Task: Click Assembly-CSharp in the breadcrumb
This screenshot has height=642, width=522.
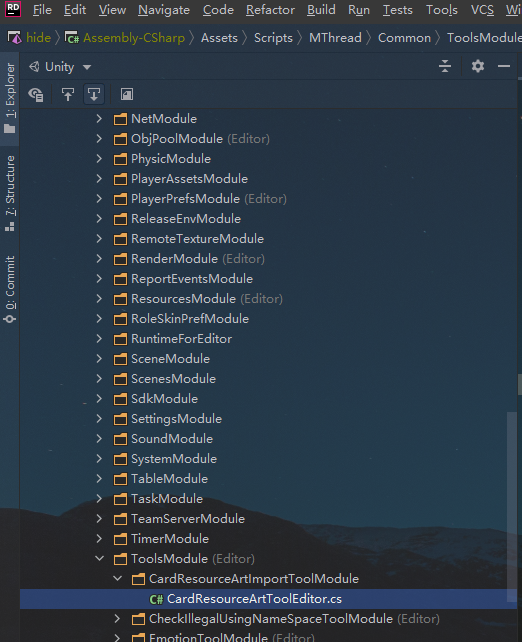Action: [134, 38]
